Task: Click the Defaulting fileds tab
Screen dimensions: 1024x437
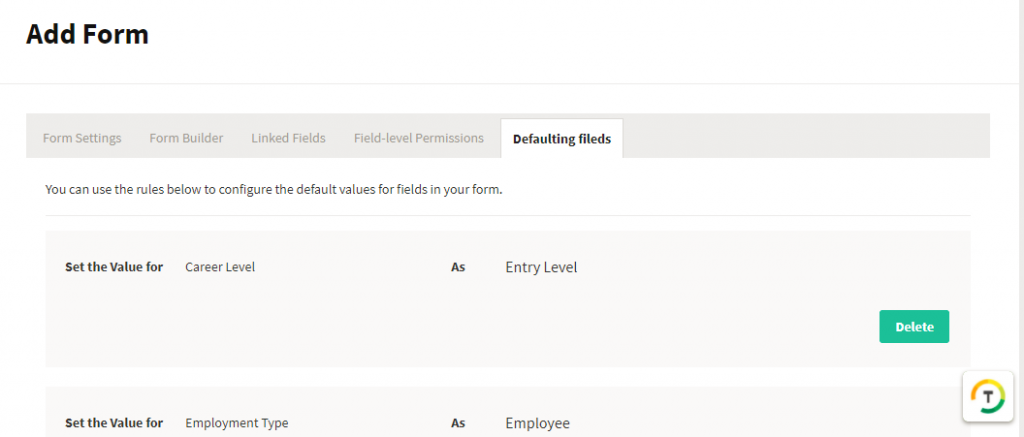Action: pyautogui.click(x=562, y=138)
